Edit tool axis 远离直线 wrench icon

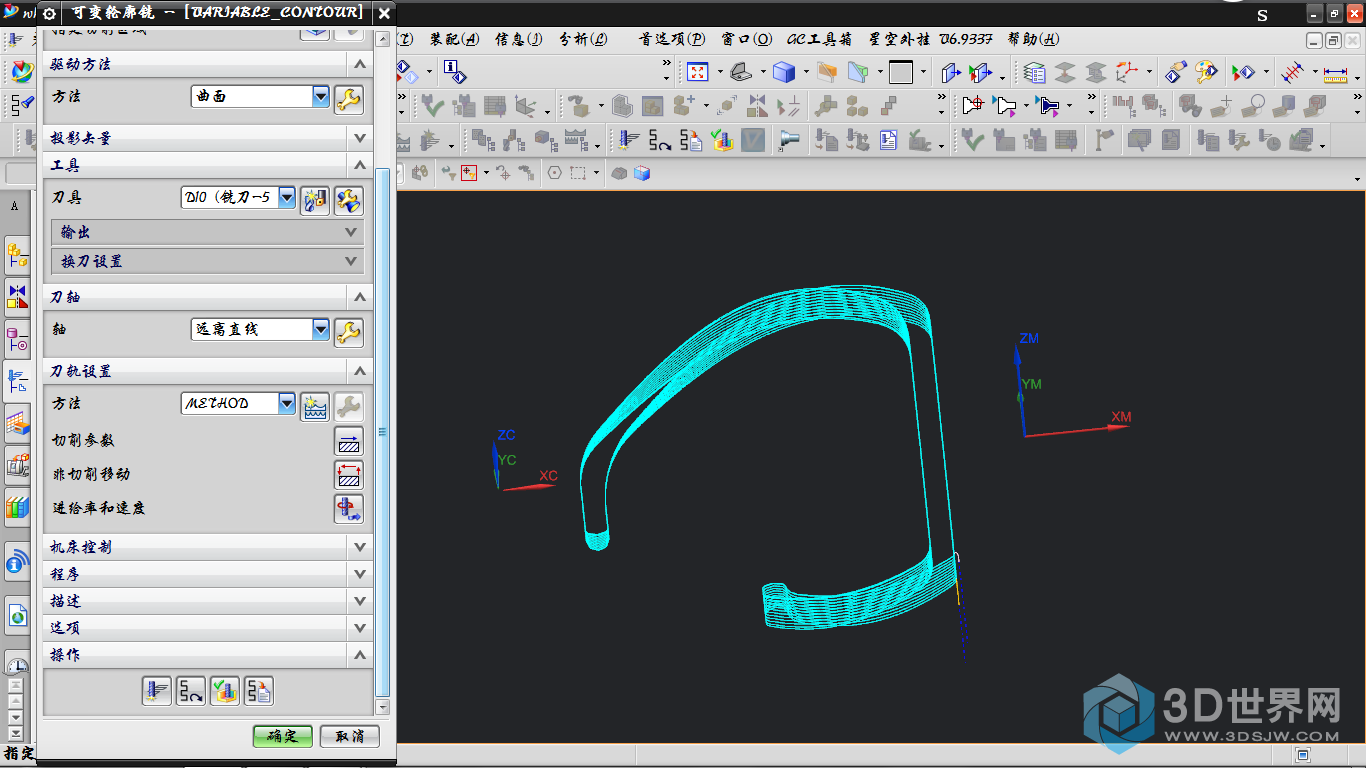(x=348, y=332)
